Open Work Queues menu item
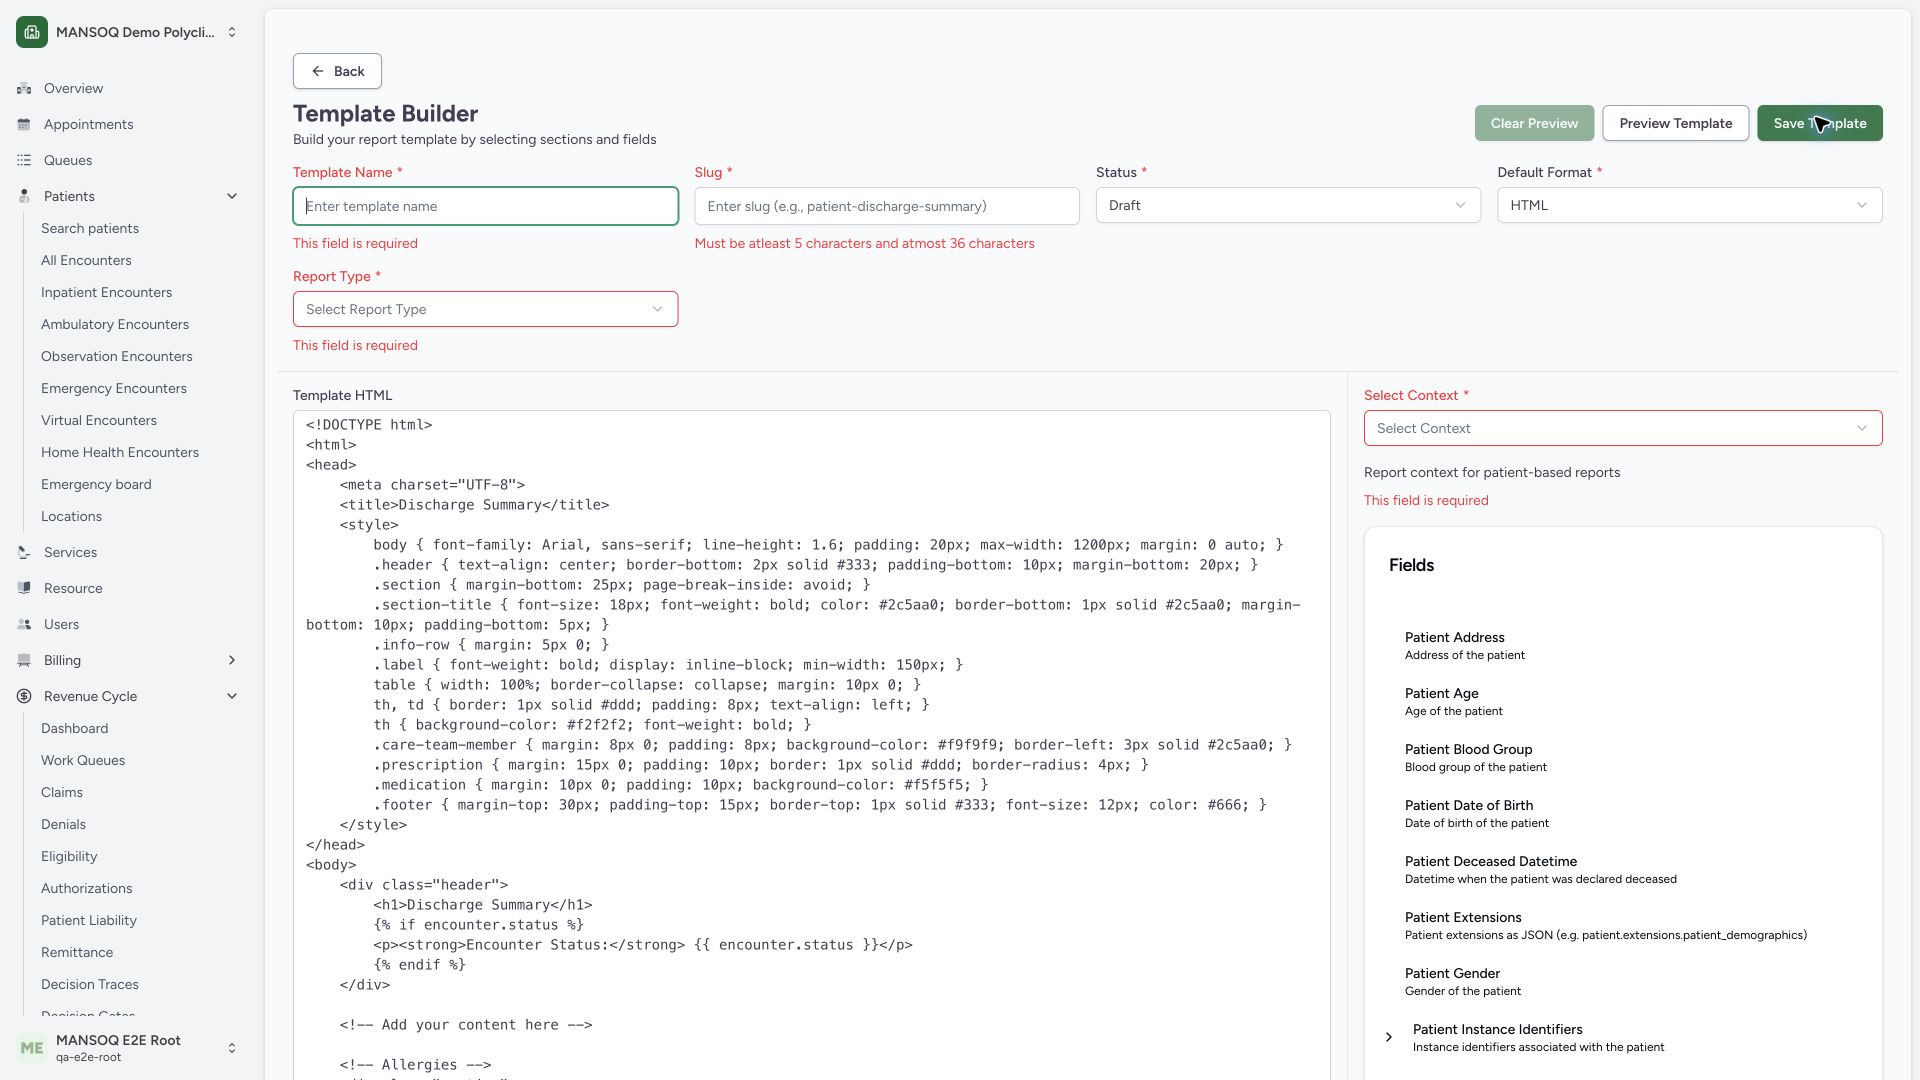The height and width of the screenshot is (1080, 1920). pos(83,761)
